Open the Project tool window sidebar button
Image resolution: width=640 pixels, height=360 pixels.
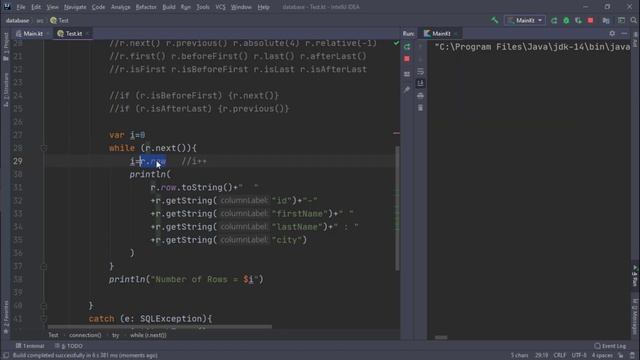5,47
